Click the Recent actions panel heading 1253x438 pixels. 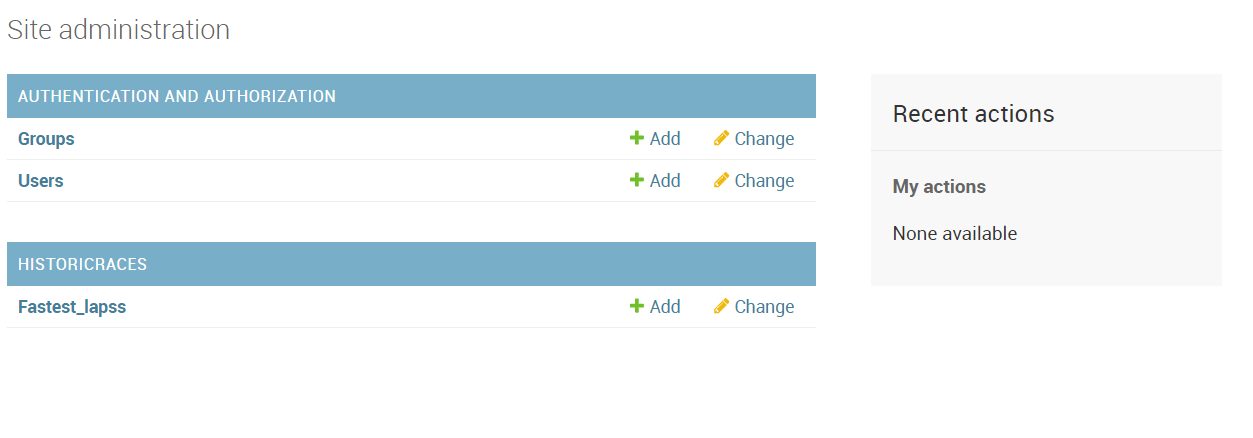tap(973, 114)
